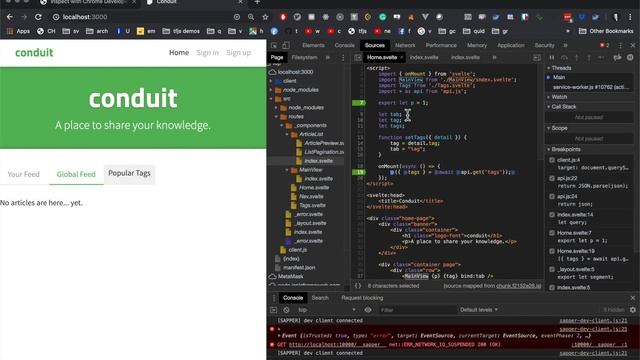Open the Your Feed tab on page

pyautogui.click(x=24, y=174)
